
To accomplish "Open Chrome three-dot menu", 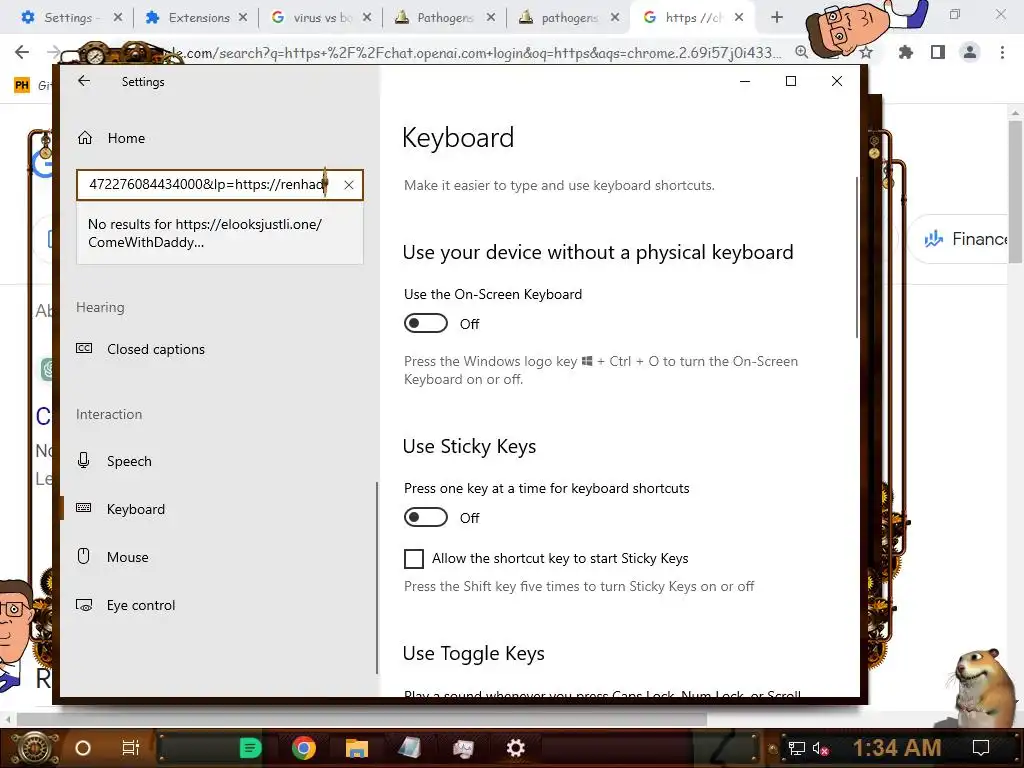I will click(x=1002, y=52).
